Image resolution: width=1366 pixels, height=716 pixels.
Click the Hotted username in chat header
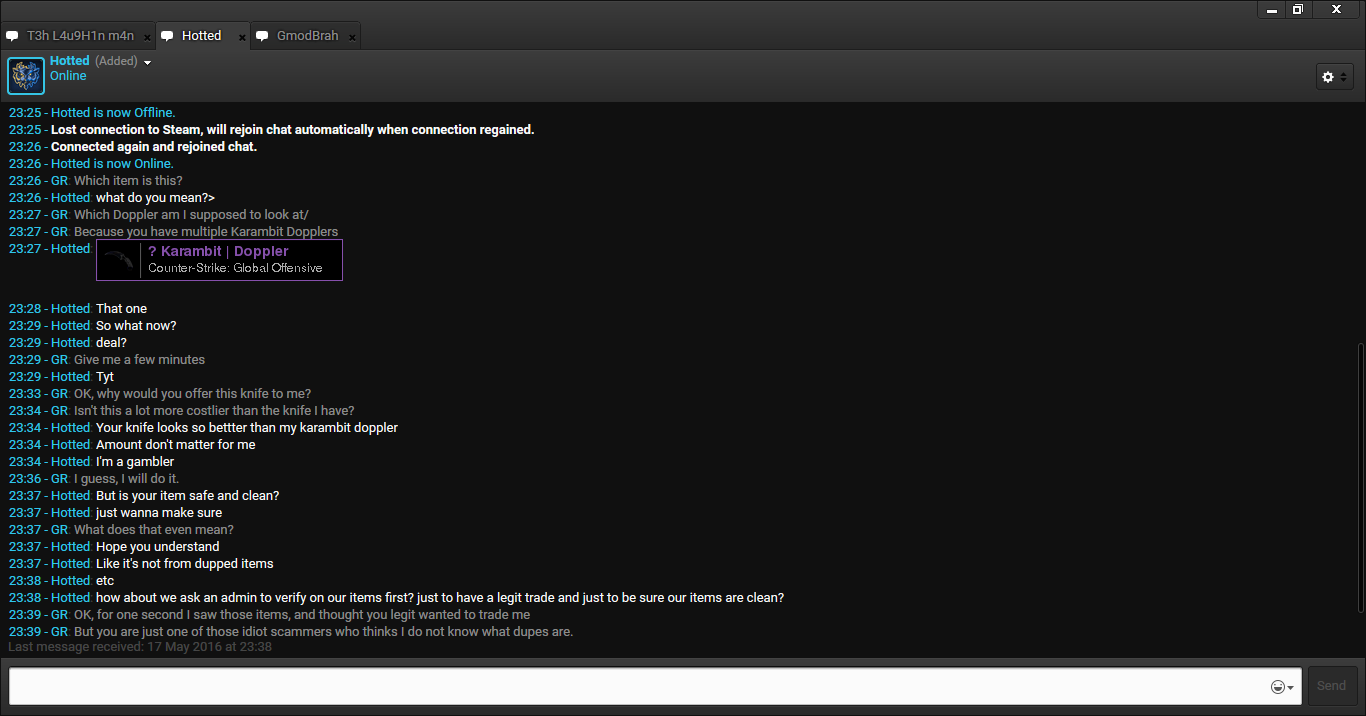tap(69, 61)
